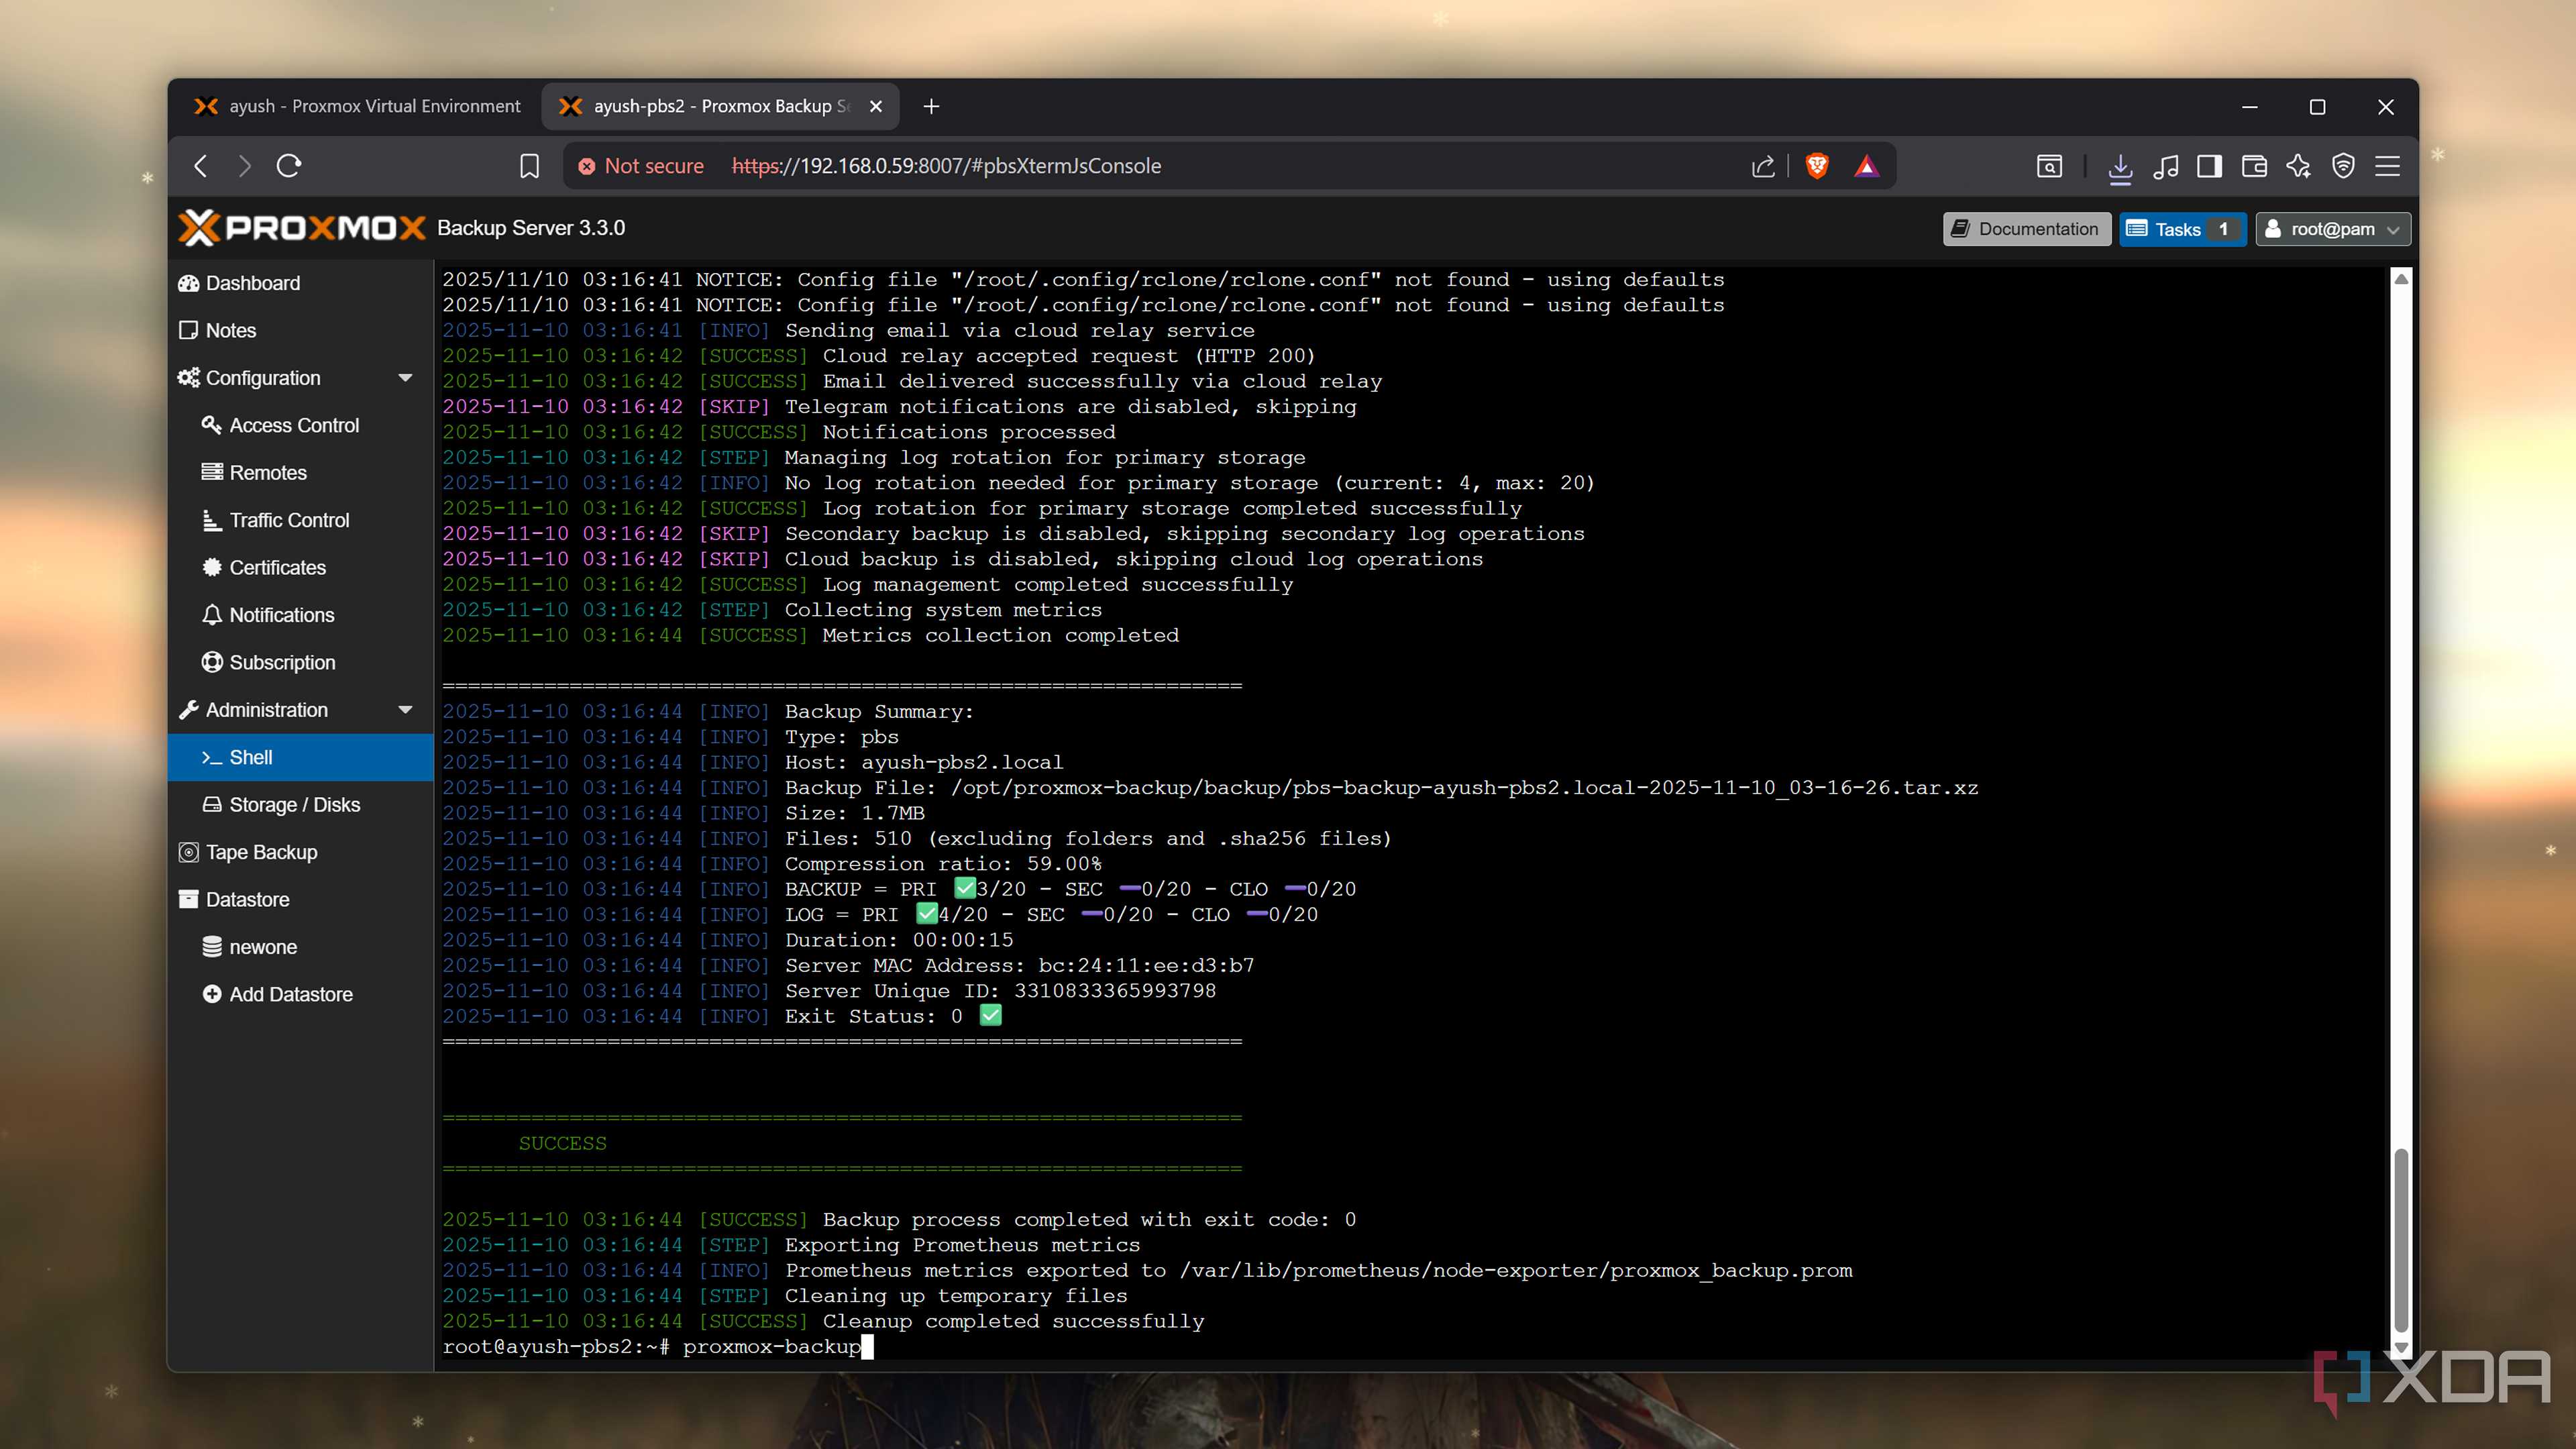Open Tape Backup section
2576x1449 pixels.
point(300,852)
